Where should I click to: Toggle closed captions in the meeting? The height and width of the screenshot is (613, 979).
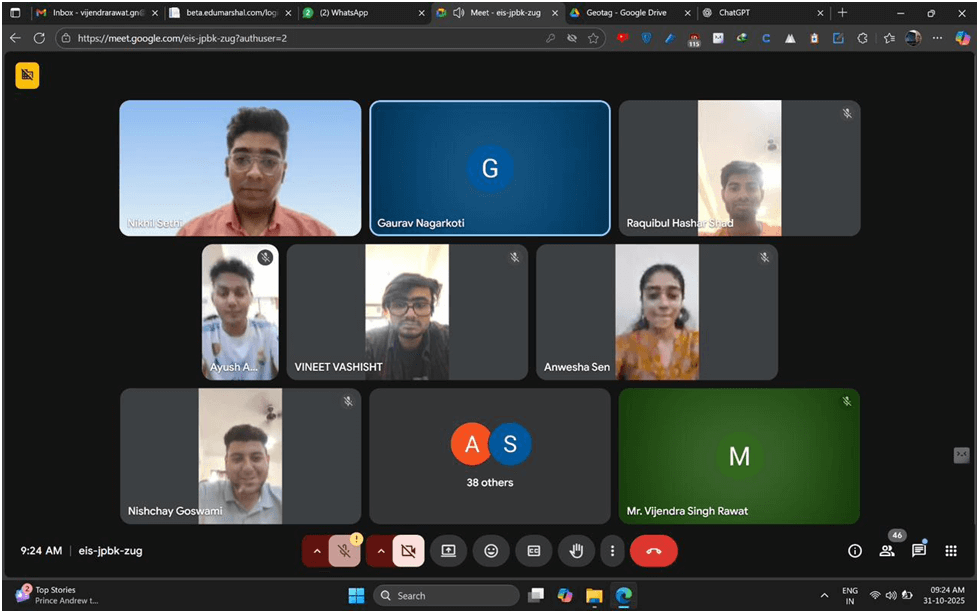(x=534, y=551)
